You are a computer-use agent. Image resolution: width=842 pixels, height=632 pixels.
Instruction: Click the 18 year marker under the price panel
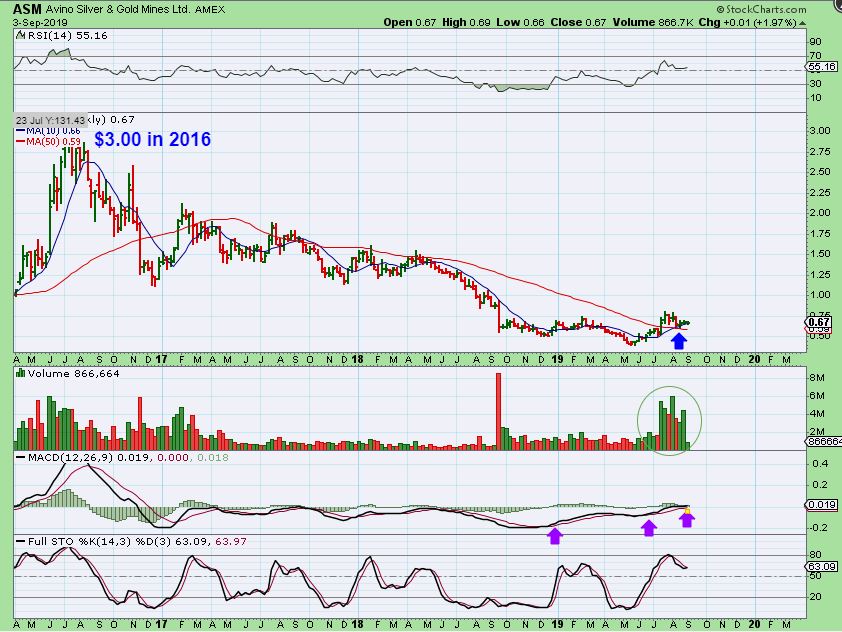[357, 359]
